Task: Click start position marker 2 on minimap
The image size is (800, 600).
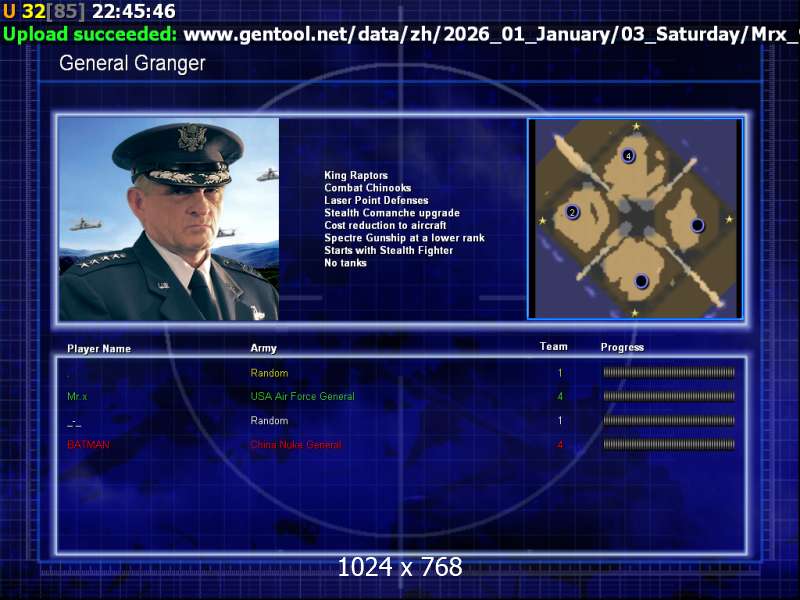Action: point(572,212)
